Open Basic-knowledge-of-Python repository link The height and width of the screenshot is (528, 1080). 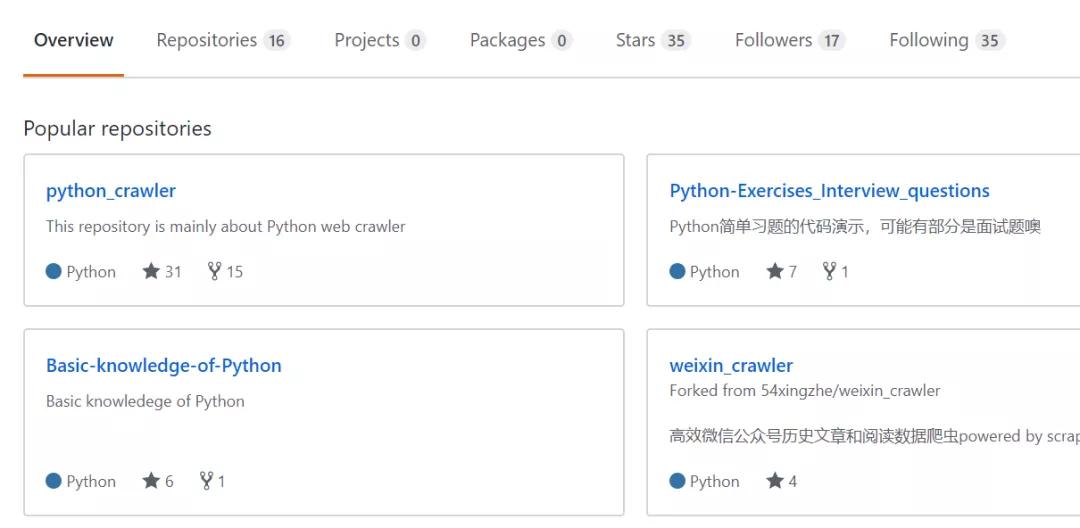[x=163, y=366]
